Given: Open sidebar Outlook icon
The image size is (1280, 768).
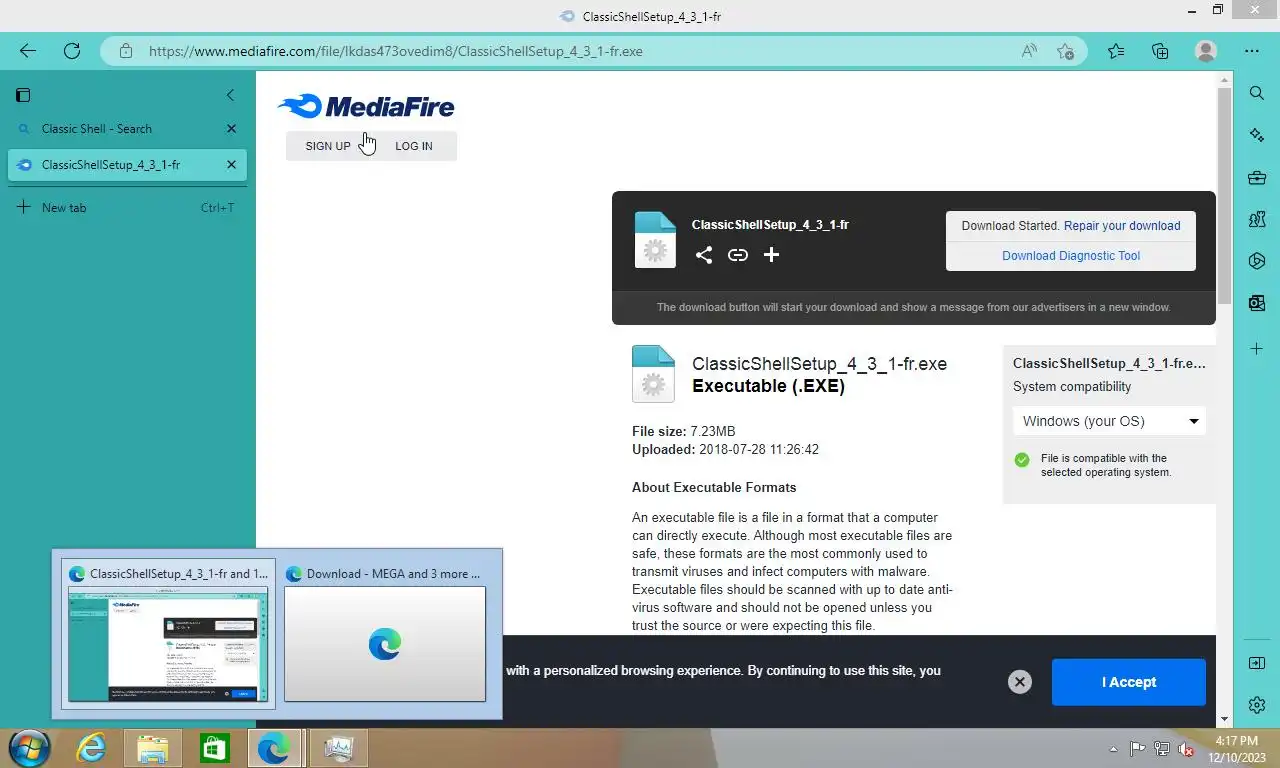Looking at the screenshot, I should click(1257, 304).
